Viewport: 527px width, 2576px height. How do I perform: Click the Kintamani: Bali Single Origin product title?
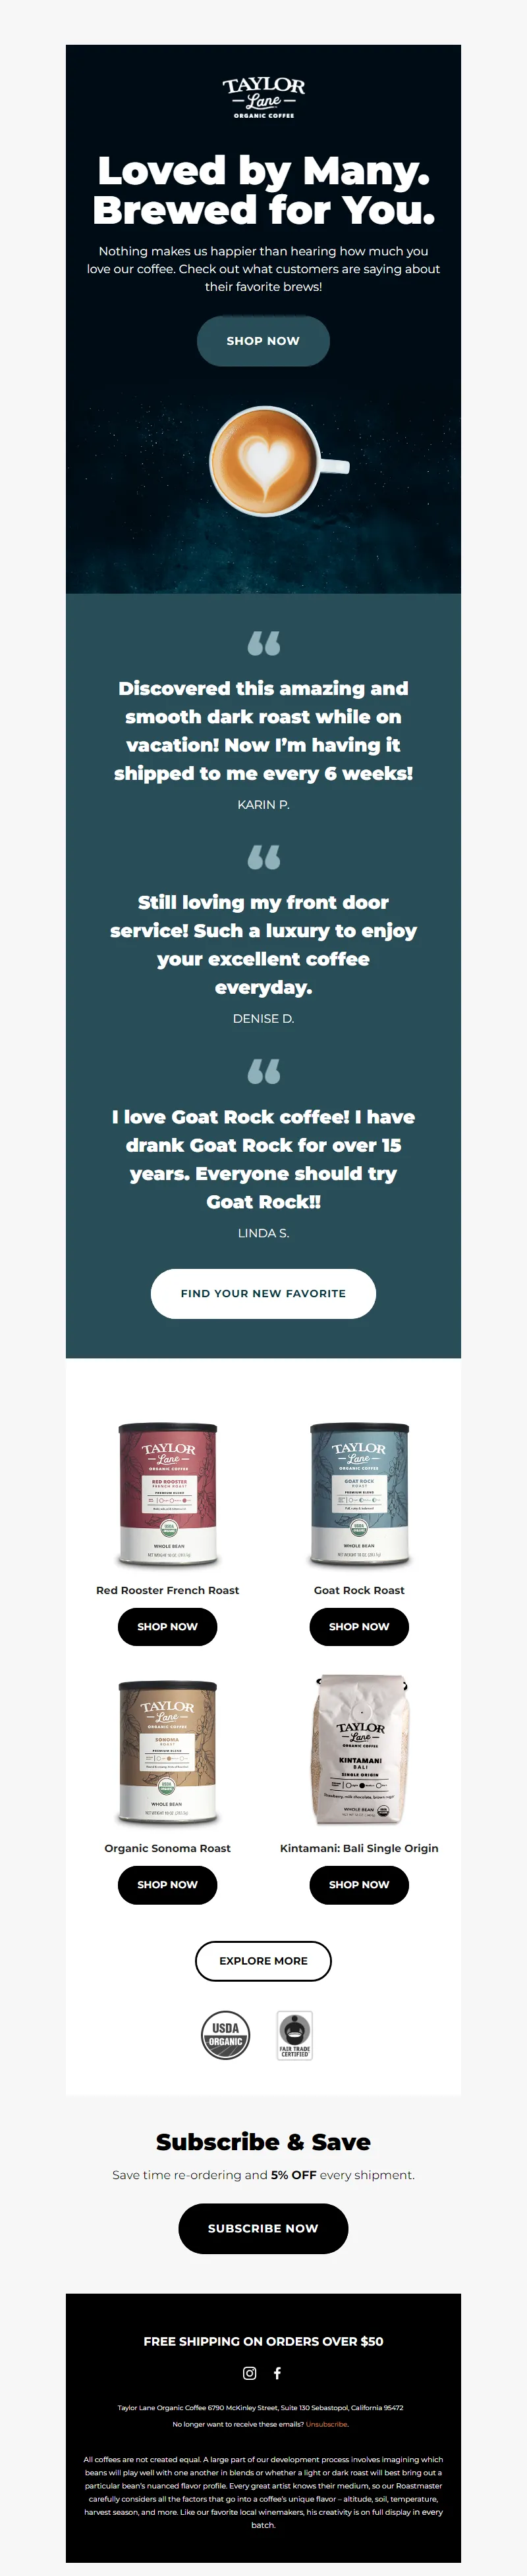359,1848
